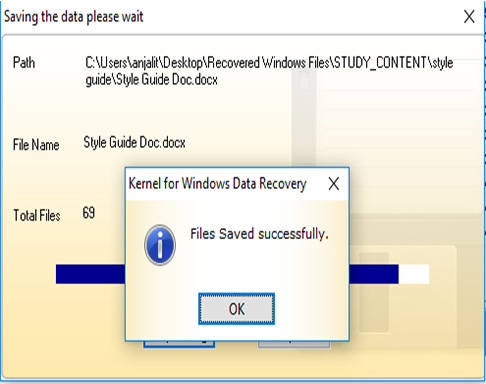Click the gray button peeking below the dialog's right side
Screen dimensions: 486x384
point(294,345)
